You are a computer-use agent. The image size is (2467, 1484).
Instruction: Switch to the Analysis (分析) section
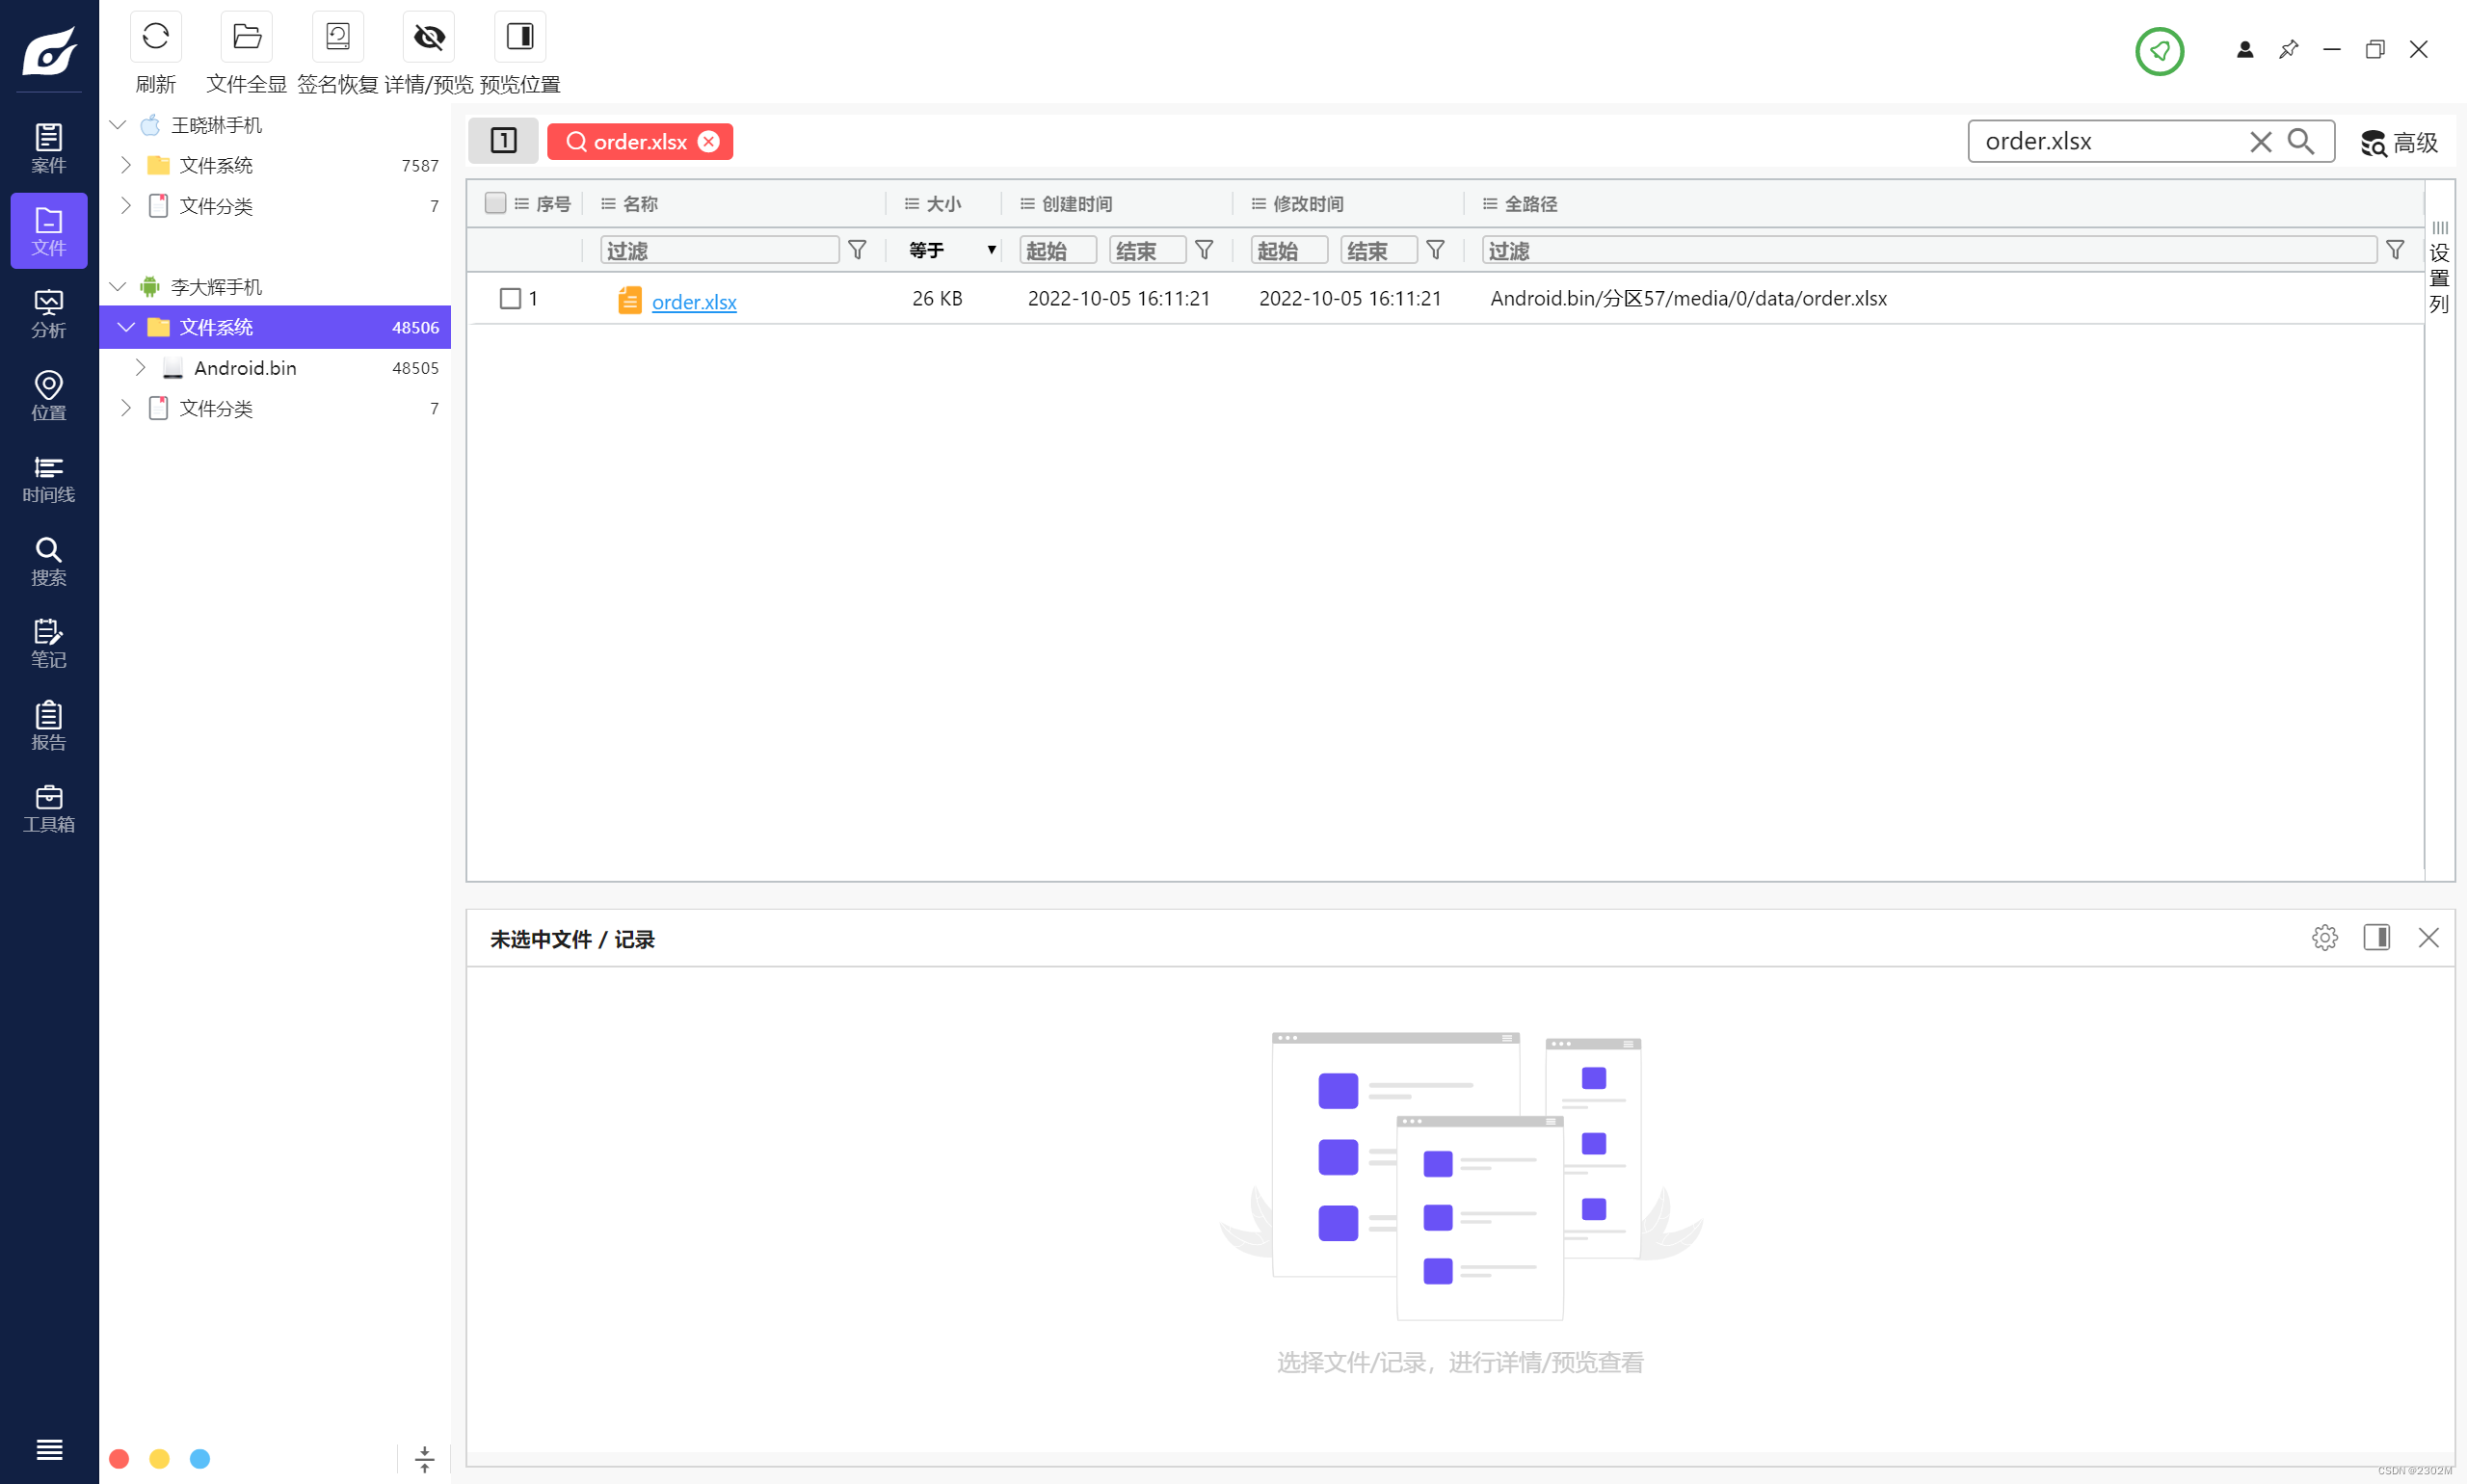pos(48,314)
